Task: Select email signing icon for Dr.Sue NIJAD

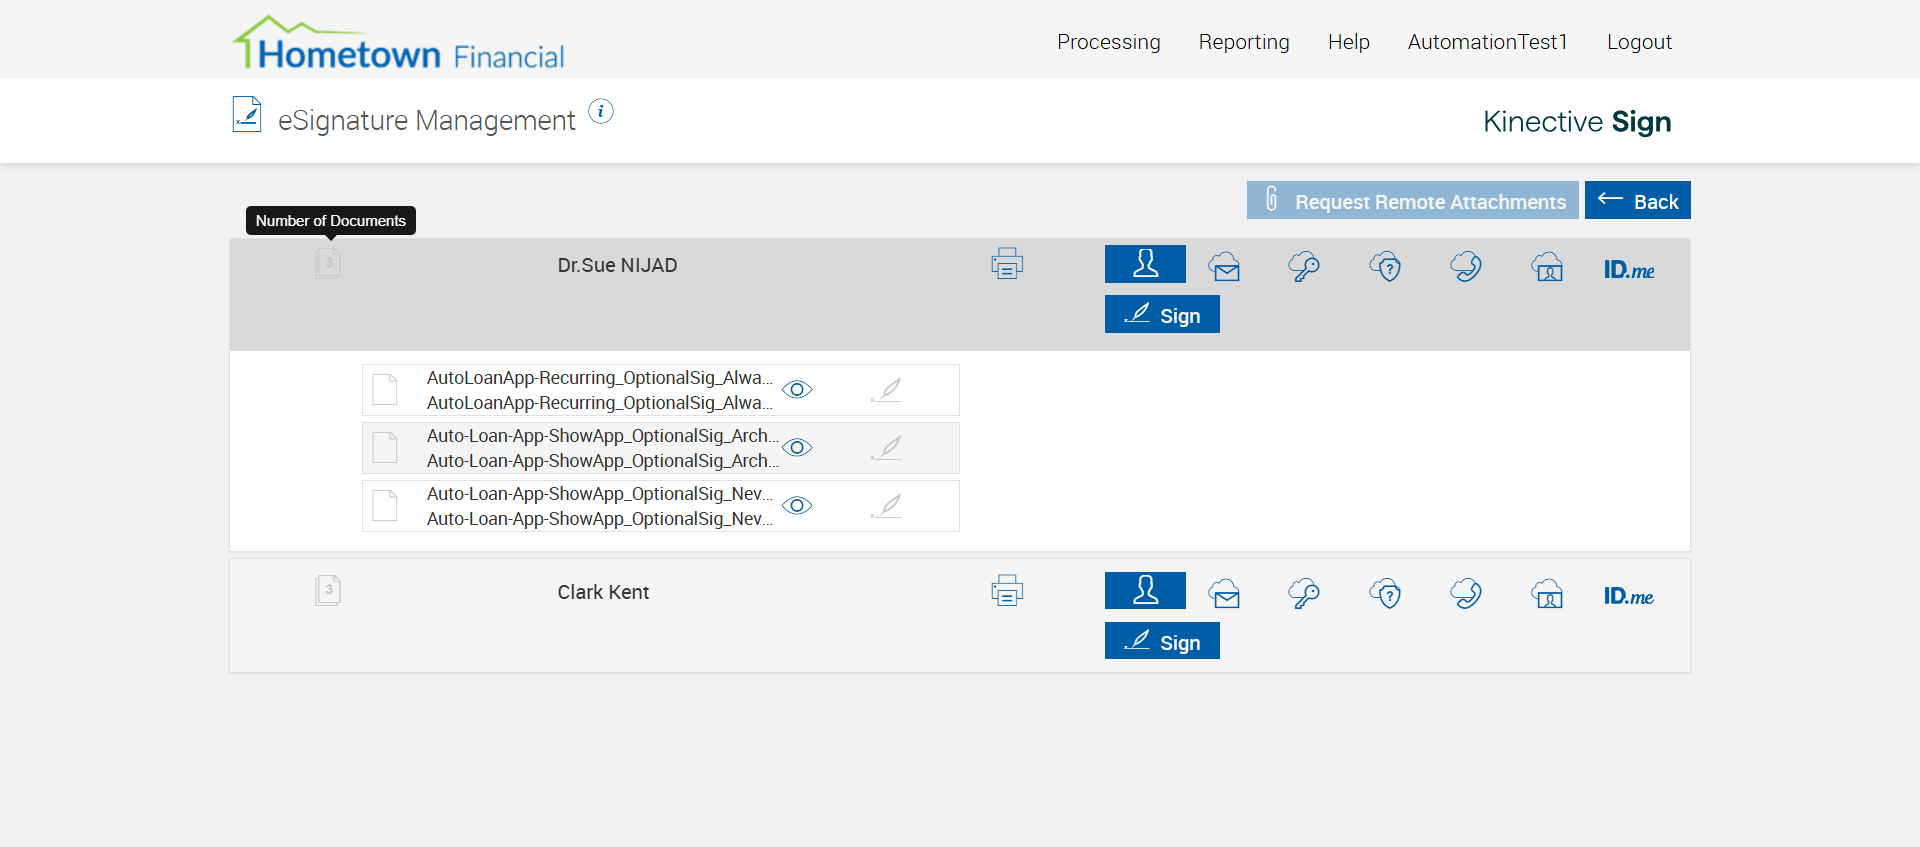Action: click(x=1224, y=267)
